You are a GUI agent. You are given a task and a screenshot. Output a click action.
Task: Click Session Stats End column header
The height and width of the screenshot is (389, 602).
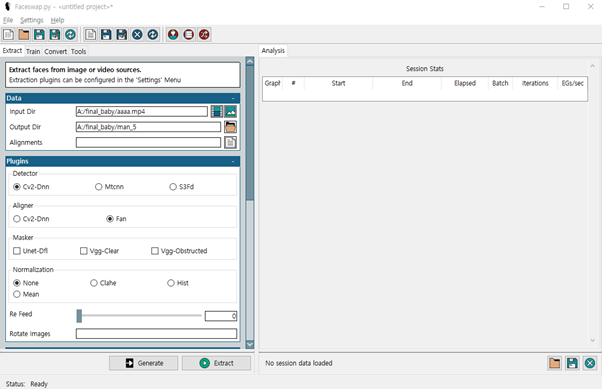(407, 83)
